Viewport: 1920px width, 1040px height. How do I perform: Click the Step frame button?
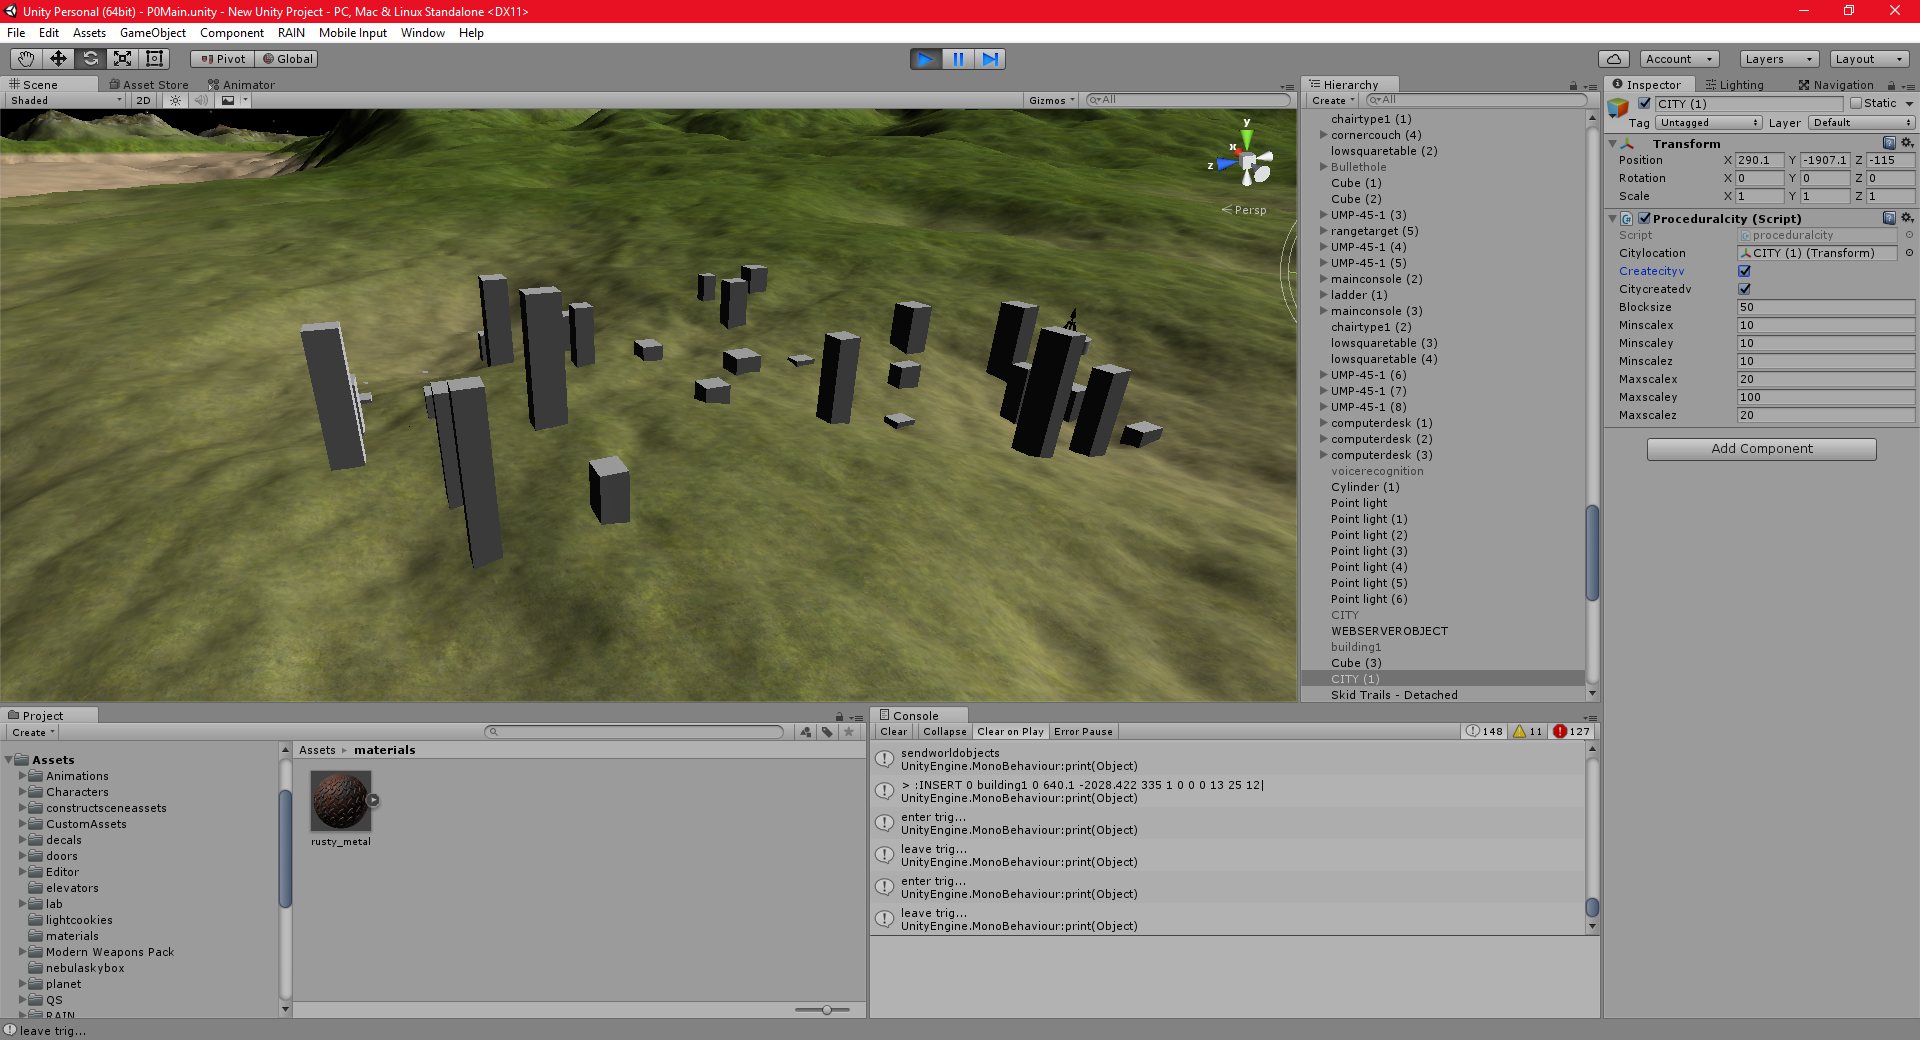pos(990,59)
